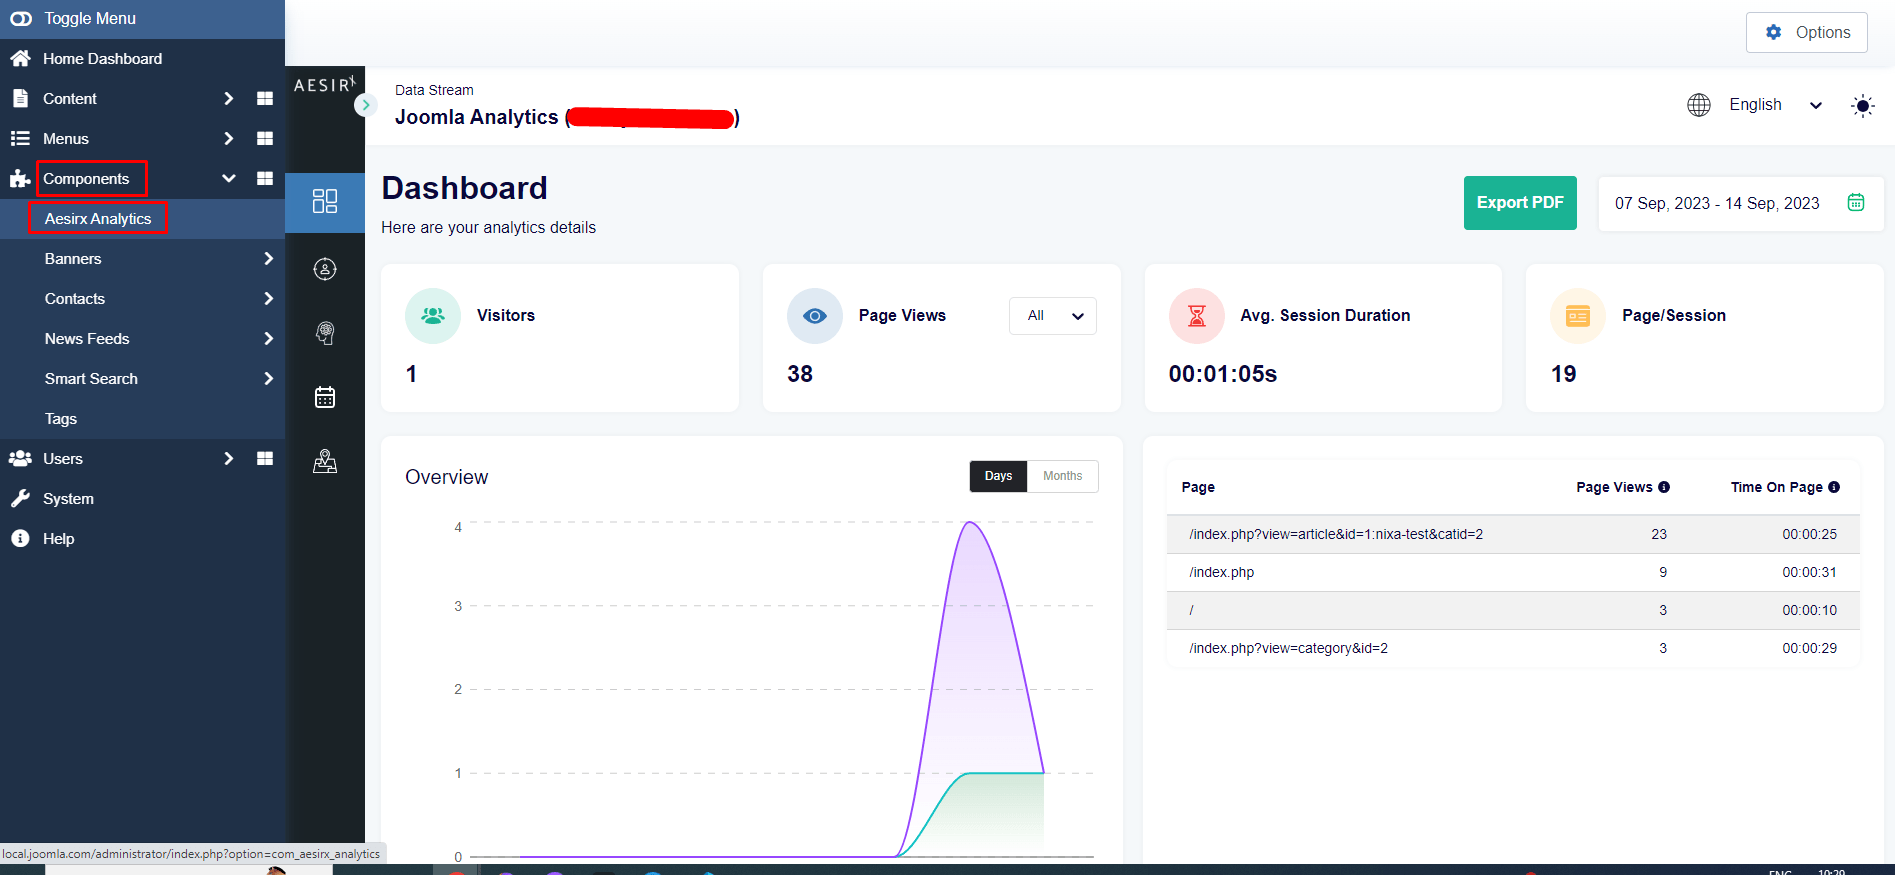1895x875 pixels.
Task: Click the Avg. Session Duration hourglass icon
Action: click(x=1197, y=316)
